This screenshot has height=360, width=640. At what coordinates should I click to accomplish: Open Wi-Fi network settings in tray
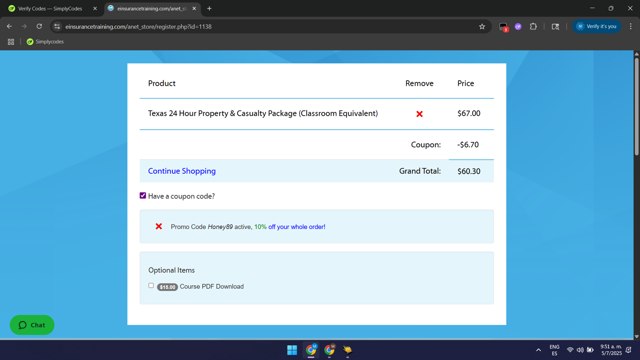[x=570, y=350]
